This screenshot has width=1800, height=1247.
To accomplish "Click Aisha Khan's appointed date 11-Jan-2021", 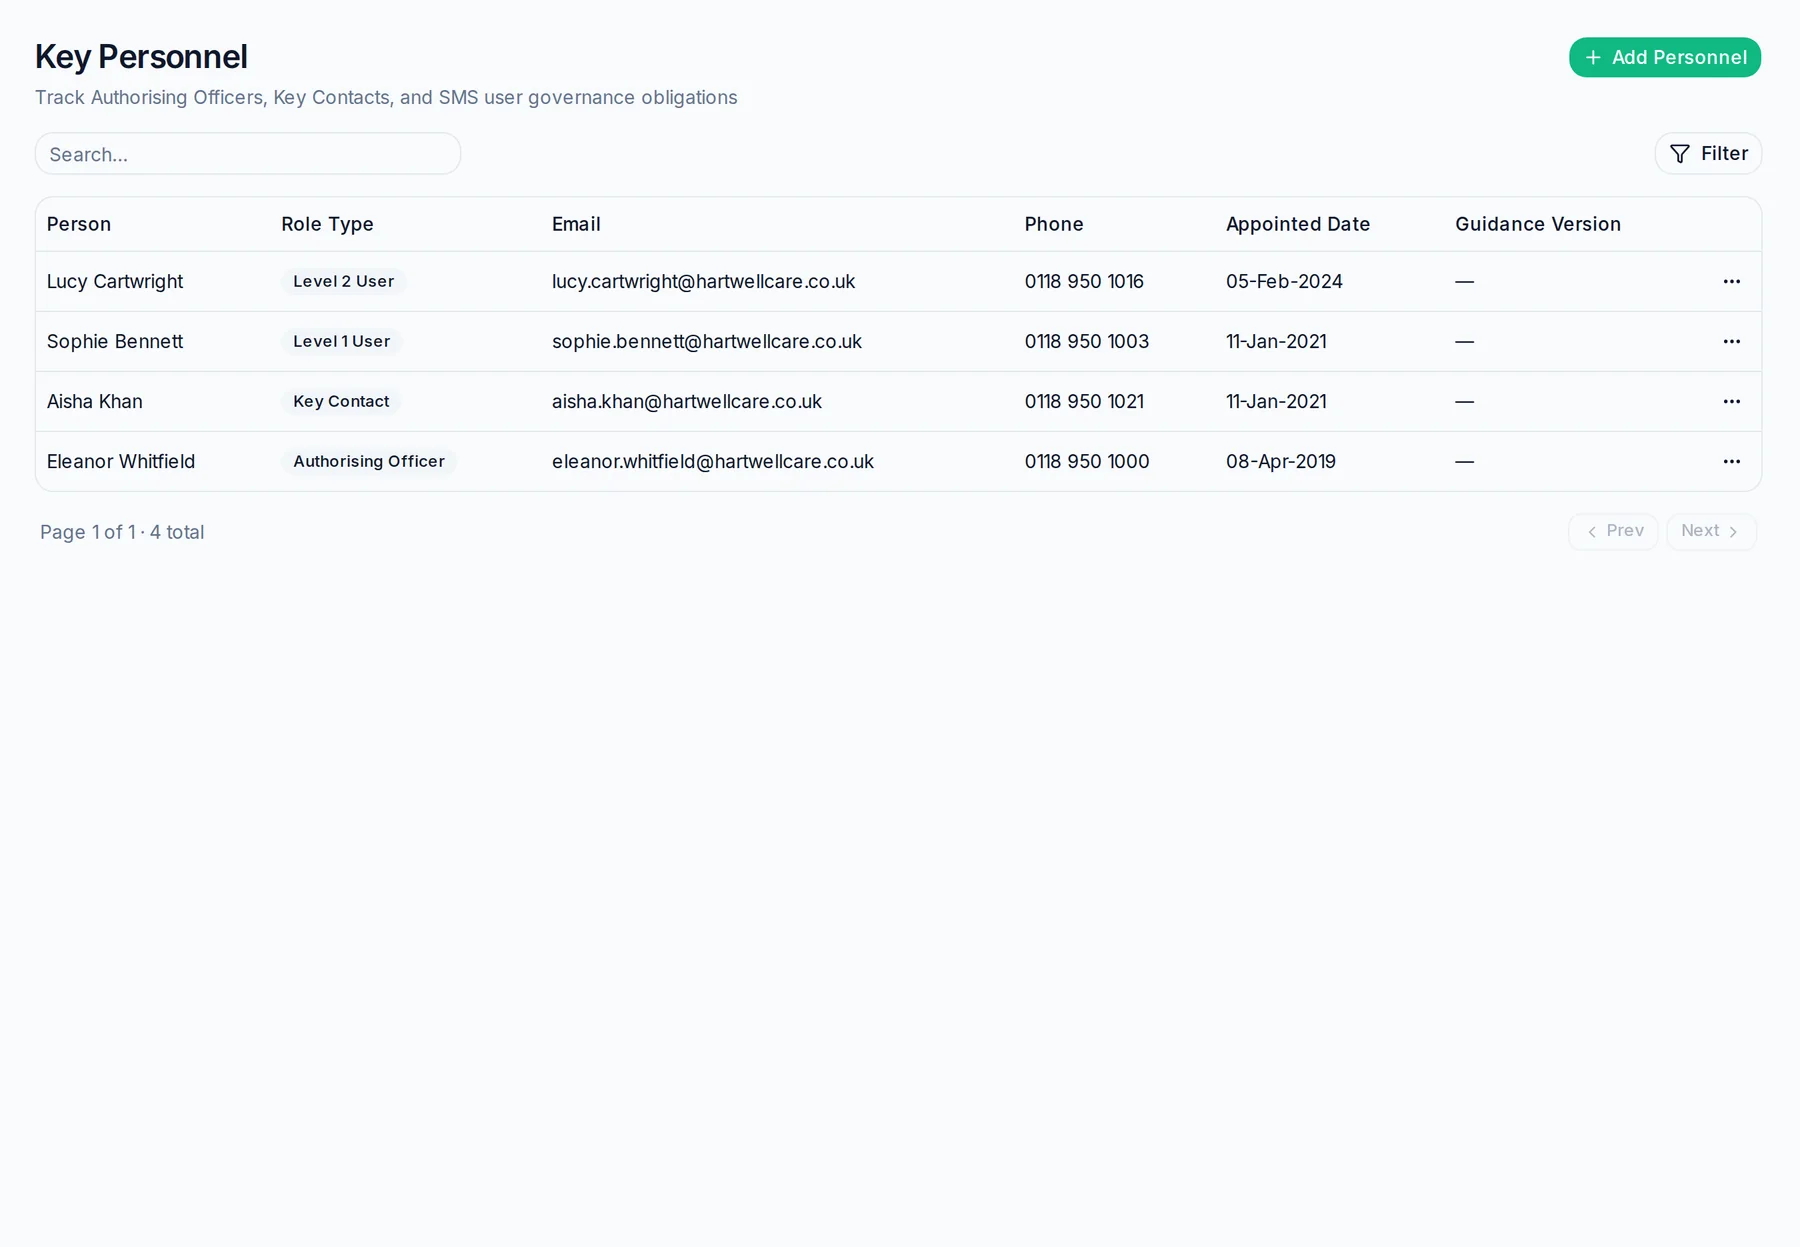I will (x=1277, y=402).
